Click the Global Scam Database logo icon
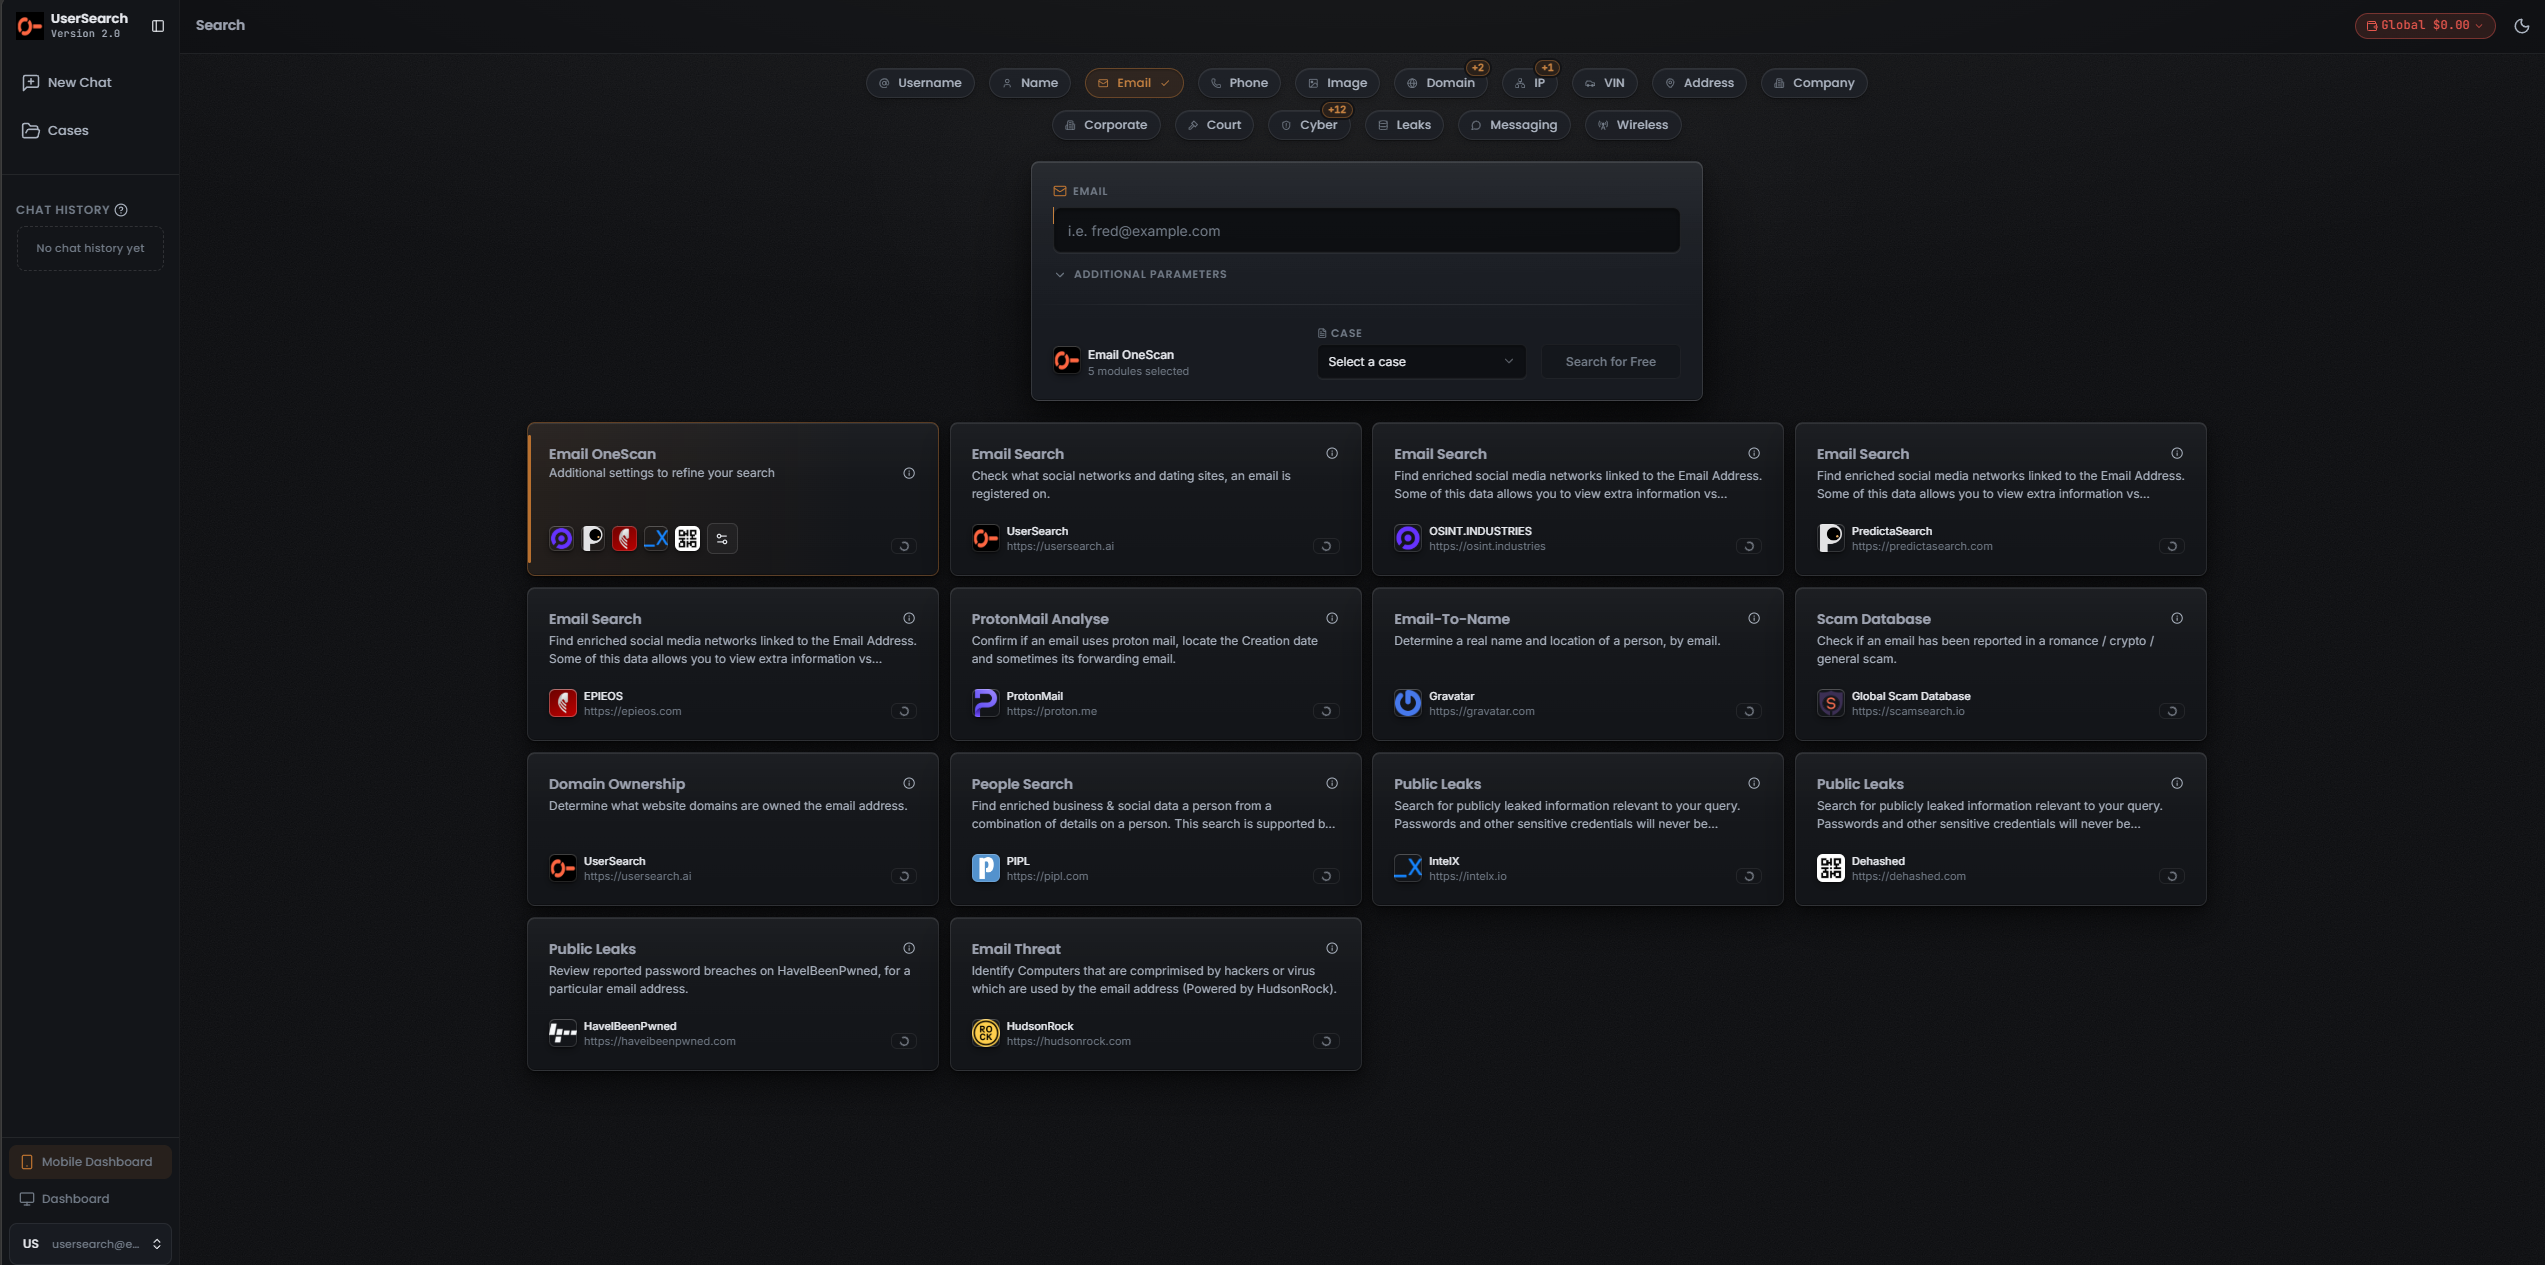2545x1265 pixels. point(1830,703)
